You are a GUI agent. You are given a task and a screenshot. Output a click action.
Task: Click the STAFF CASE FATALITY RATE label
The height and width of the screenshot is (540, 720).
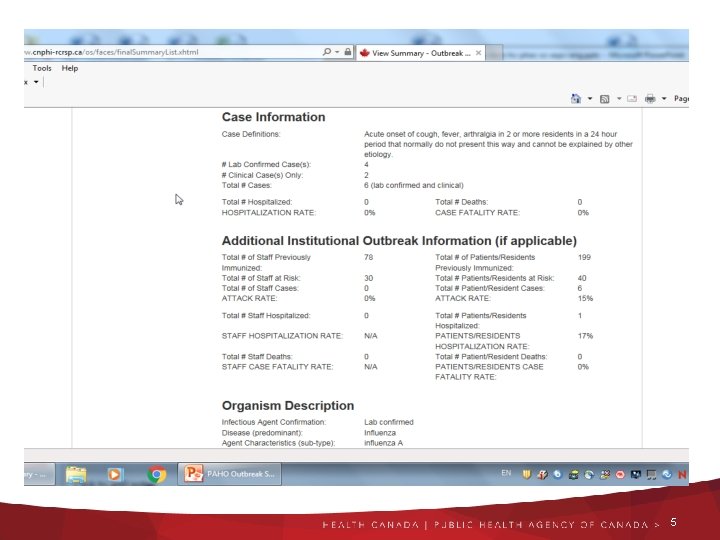[x=277, y=367]
